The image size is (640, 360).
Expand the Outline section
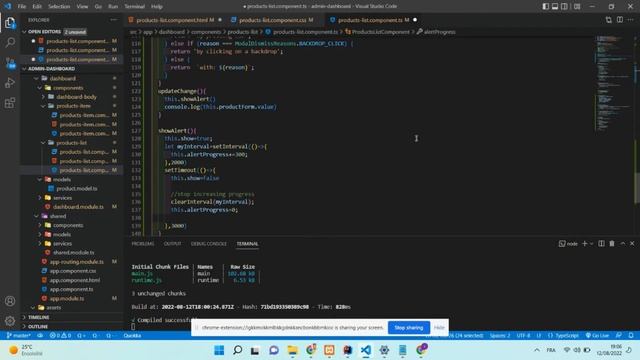pyautogui.click(x=38, y=327)
